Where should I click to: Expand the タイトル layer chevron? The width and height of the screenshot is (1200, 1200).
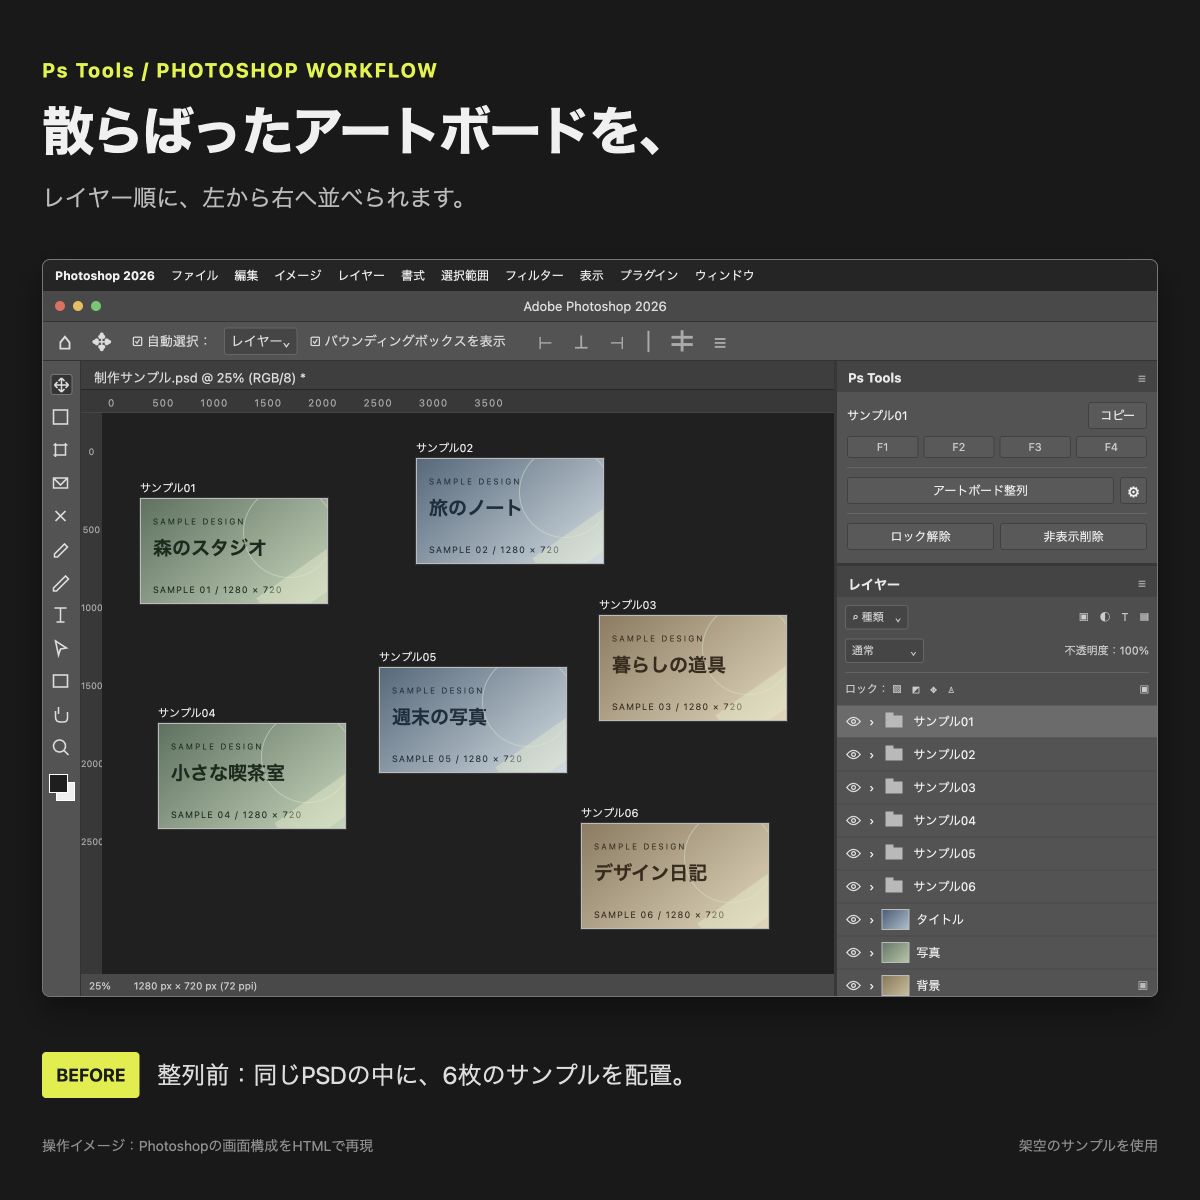871,920
